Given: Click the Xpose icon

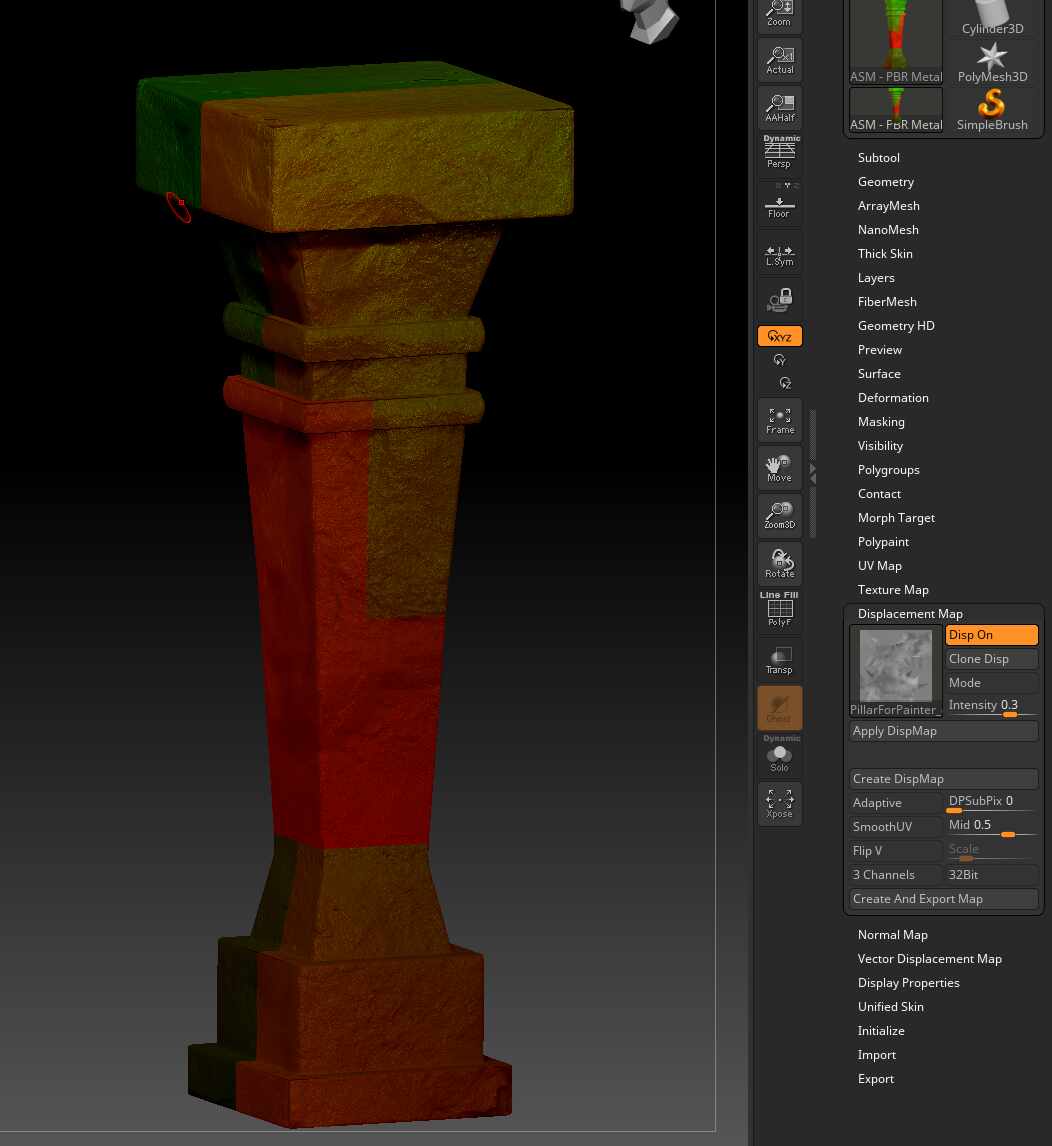Looking at the screenshot, I should point(779,803).
